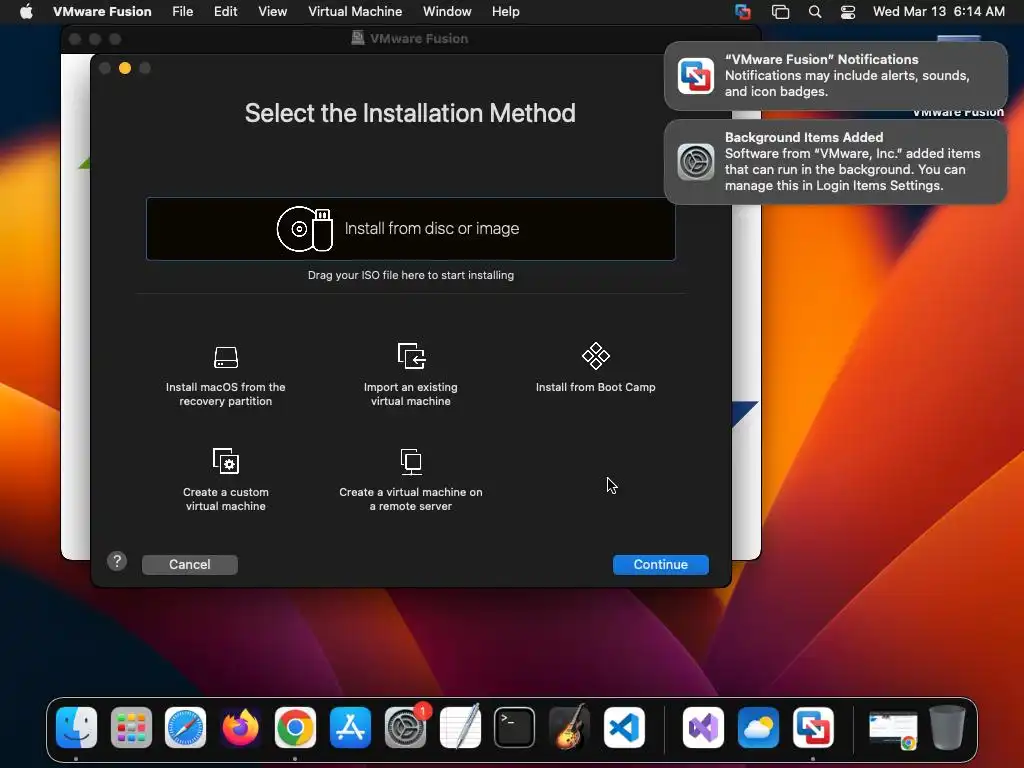Open the Apple menu
Image resolution: width=1024 pixels, height=768 pixels.
click(x=26, y=11)
